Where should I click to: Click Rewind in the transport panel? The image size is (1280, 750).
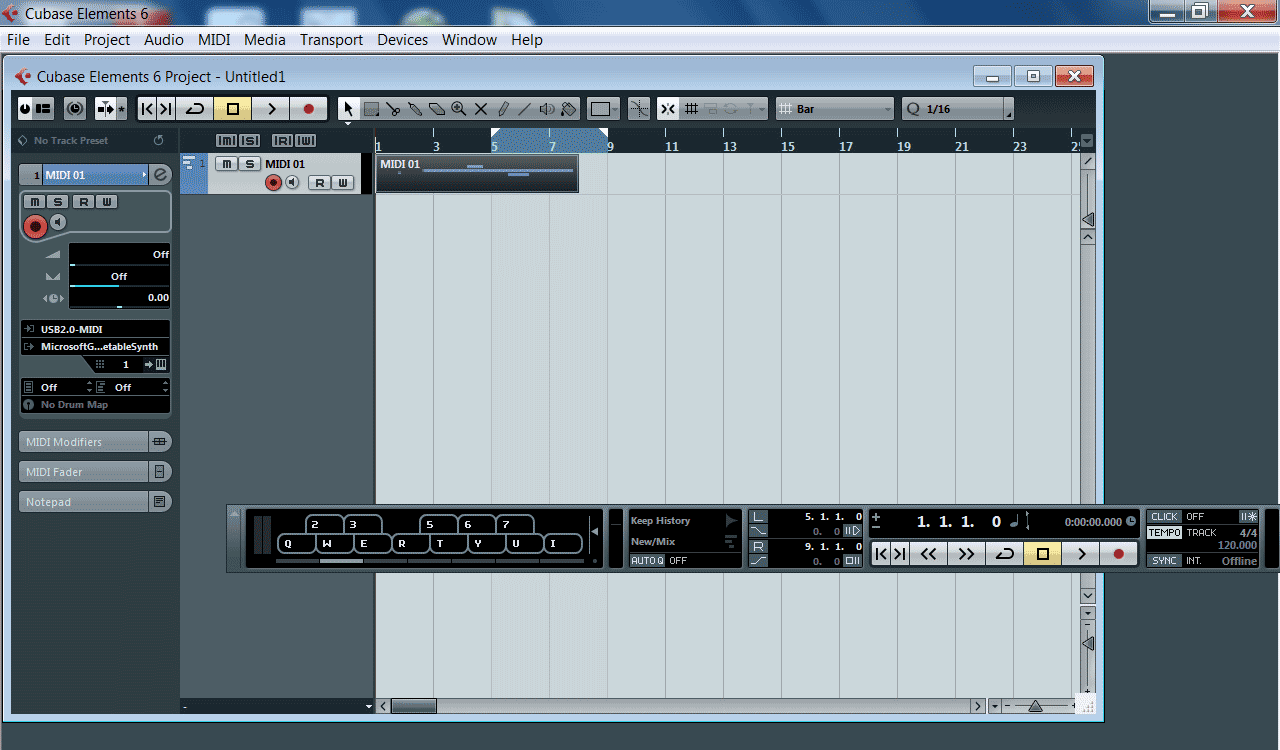coord(928,553)
